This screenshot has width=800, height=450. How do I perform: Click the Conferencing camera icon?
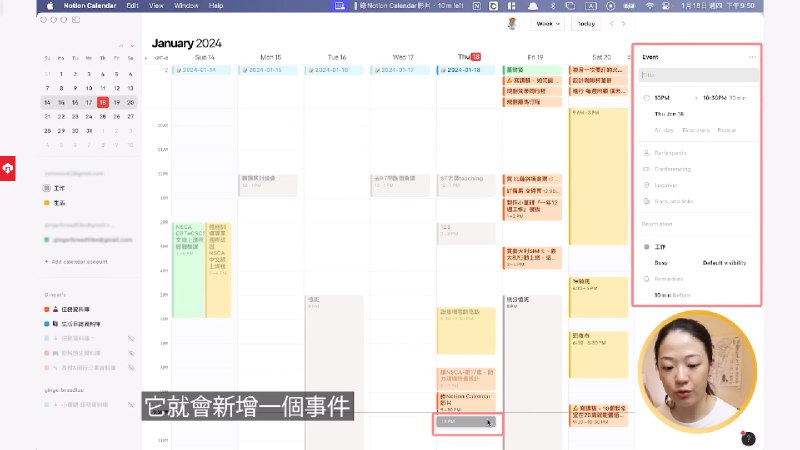(646, 169)
